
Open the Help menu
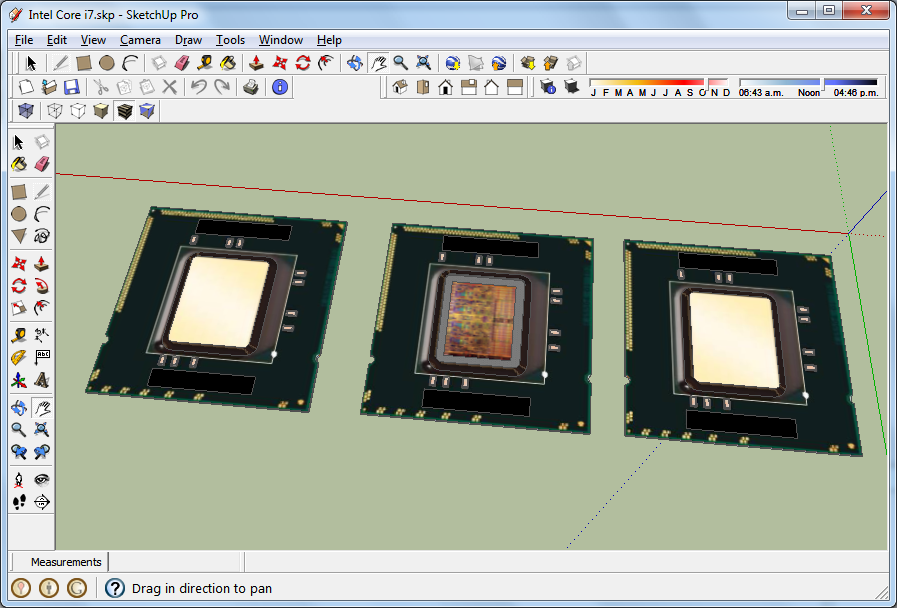click(329, 40)
